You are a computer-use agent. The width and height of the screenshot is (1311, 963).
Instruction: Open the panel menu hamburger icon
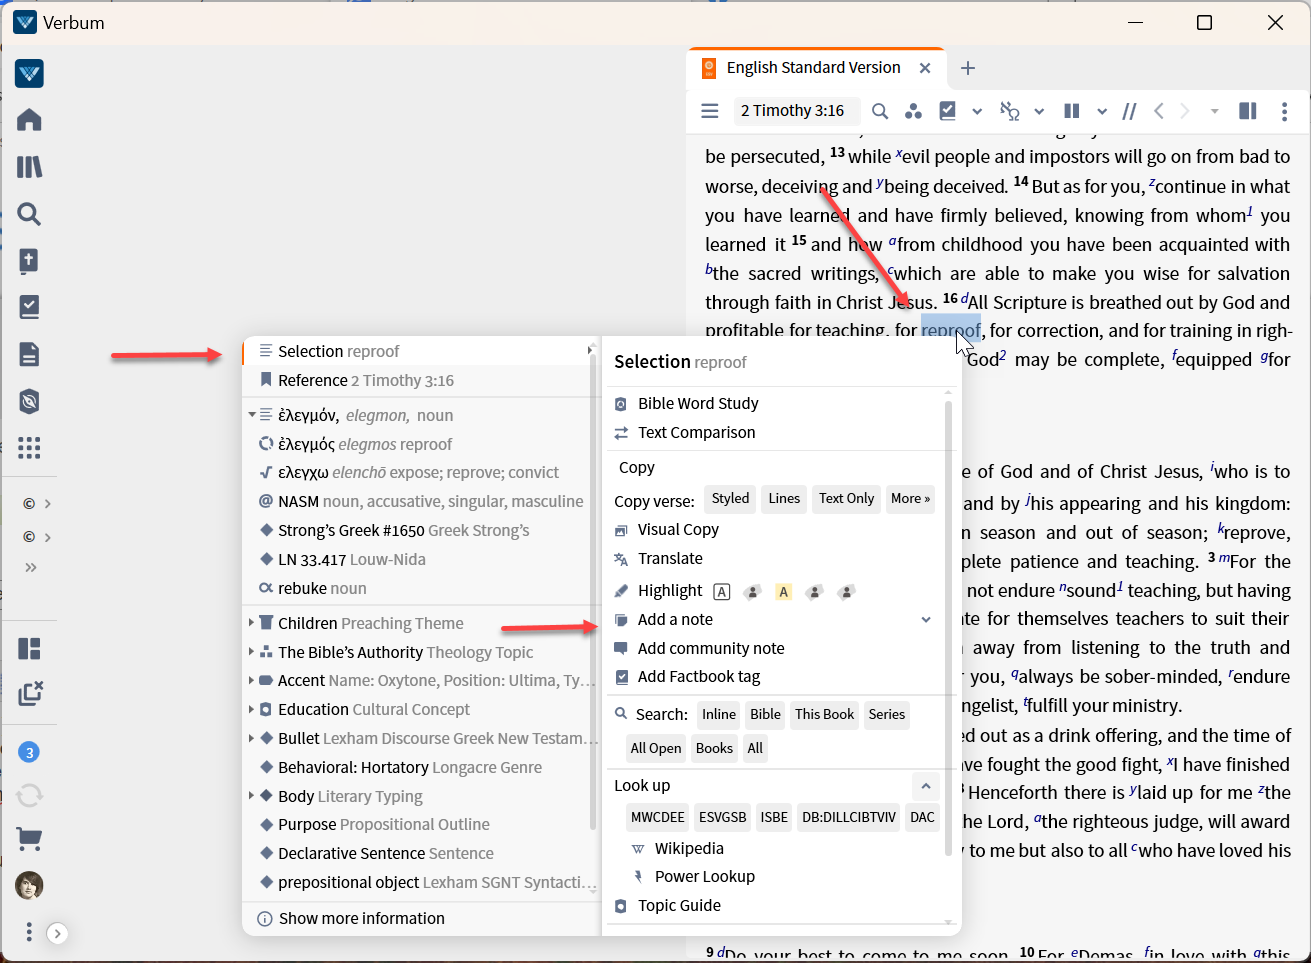tap(710, 111)
